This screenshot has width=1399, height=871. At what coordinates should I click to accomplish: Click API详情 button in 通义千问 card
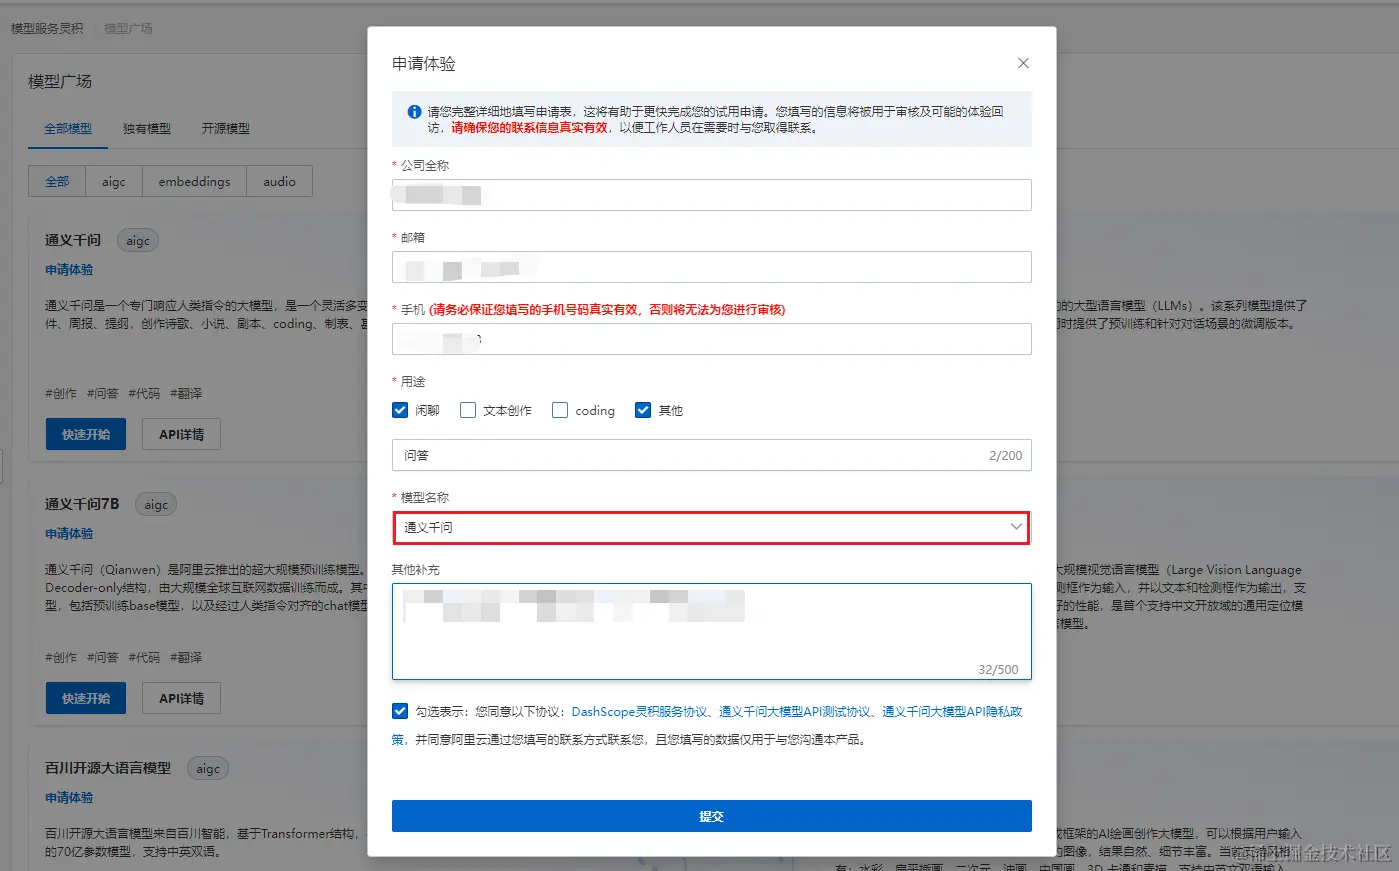181,434
